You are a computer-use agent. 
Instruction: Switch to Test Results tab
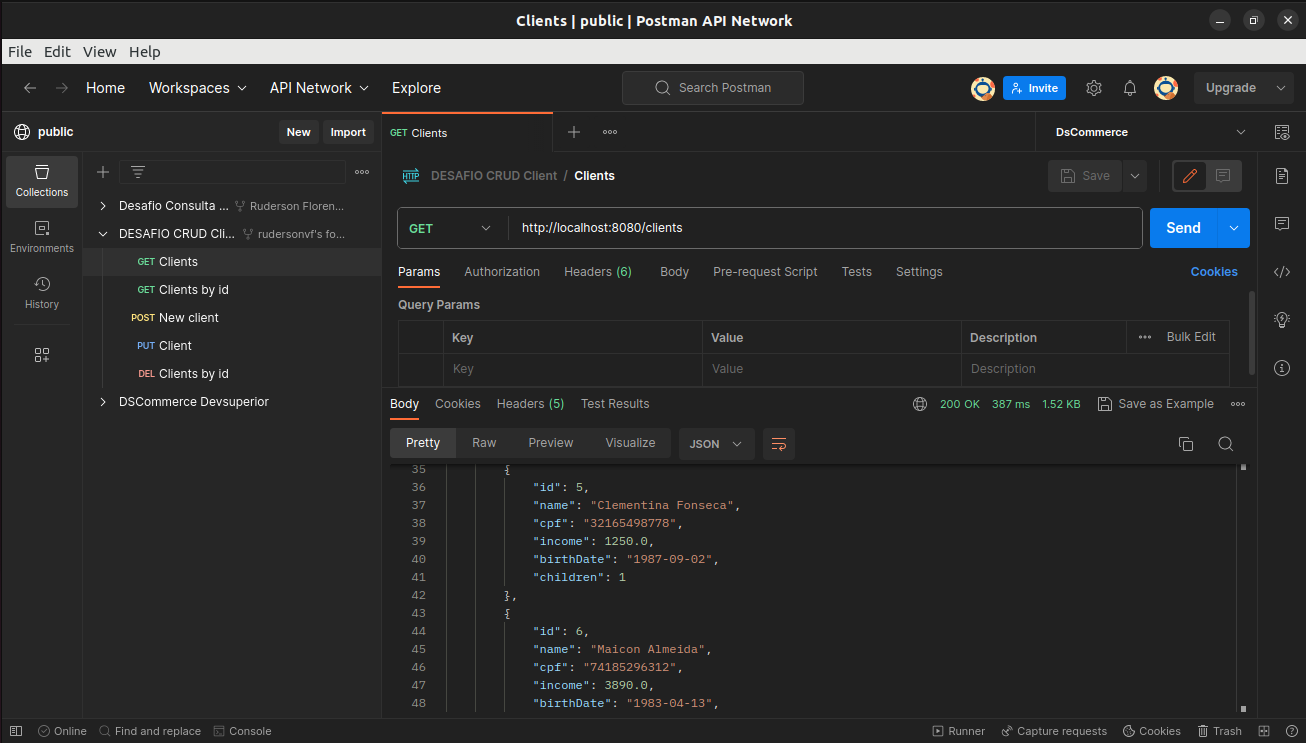coord(615,404)
